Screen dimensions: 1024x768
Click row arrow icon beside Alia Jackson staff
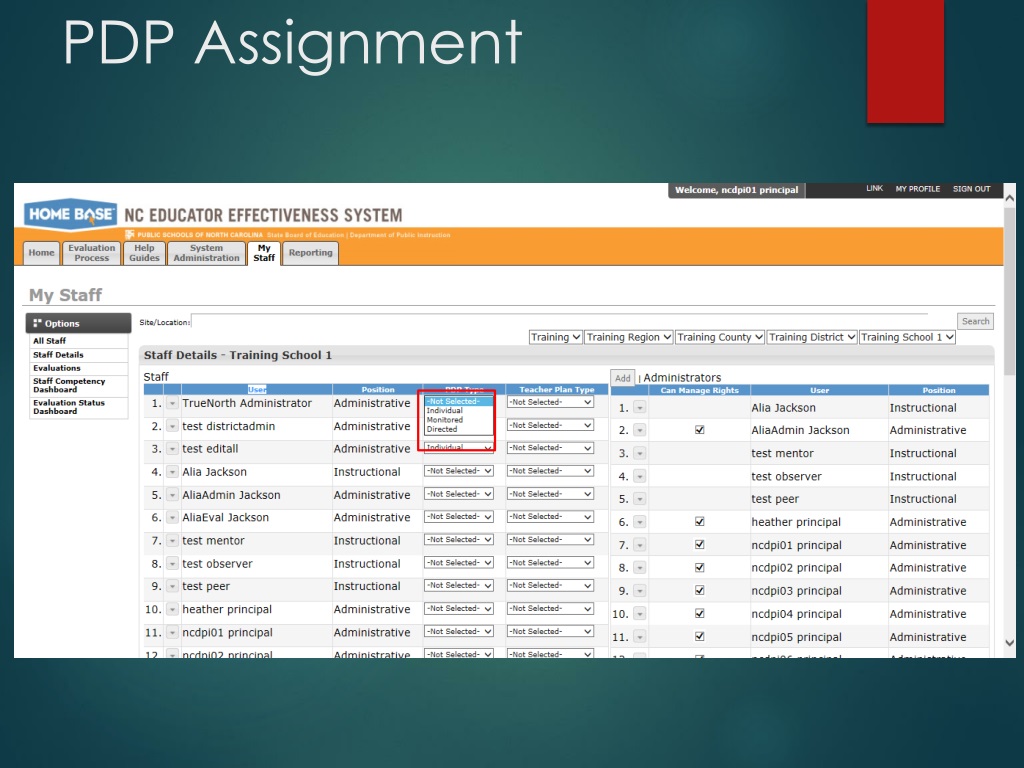[x=172, y=473]
